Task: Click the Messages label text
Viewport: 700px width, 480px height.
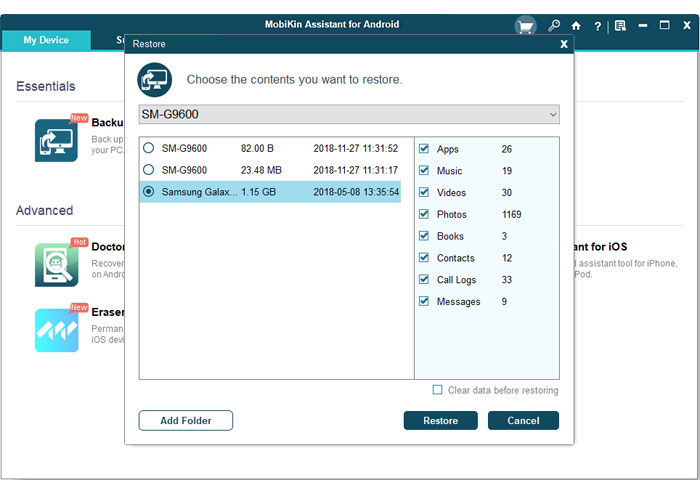Action: (x=458, y=301)
